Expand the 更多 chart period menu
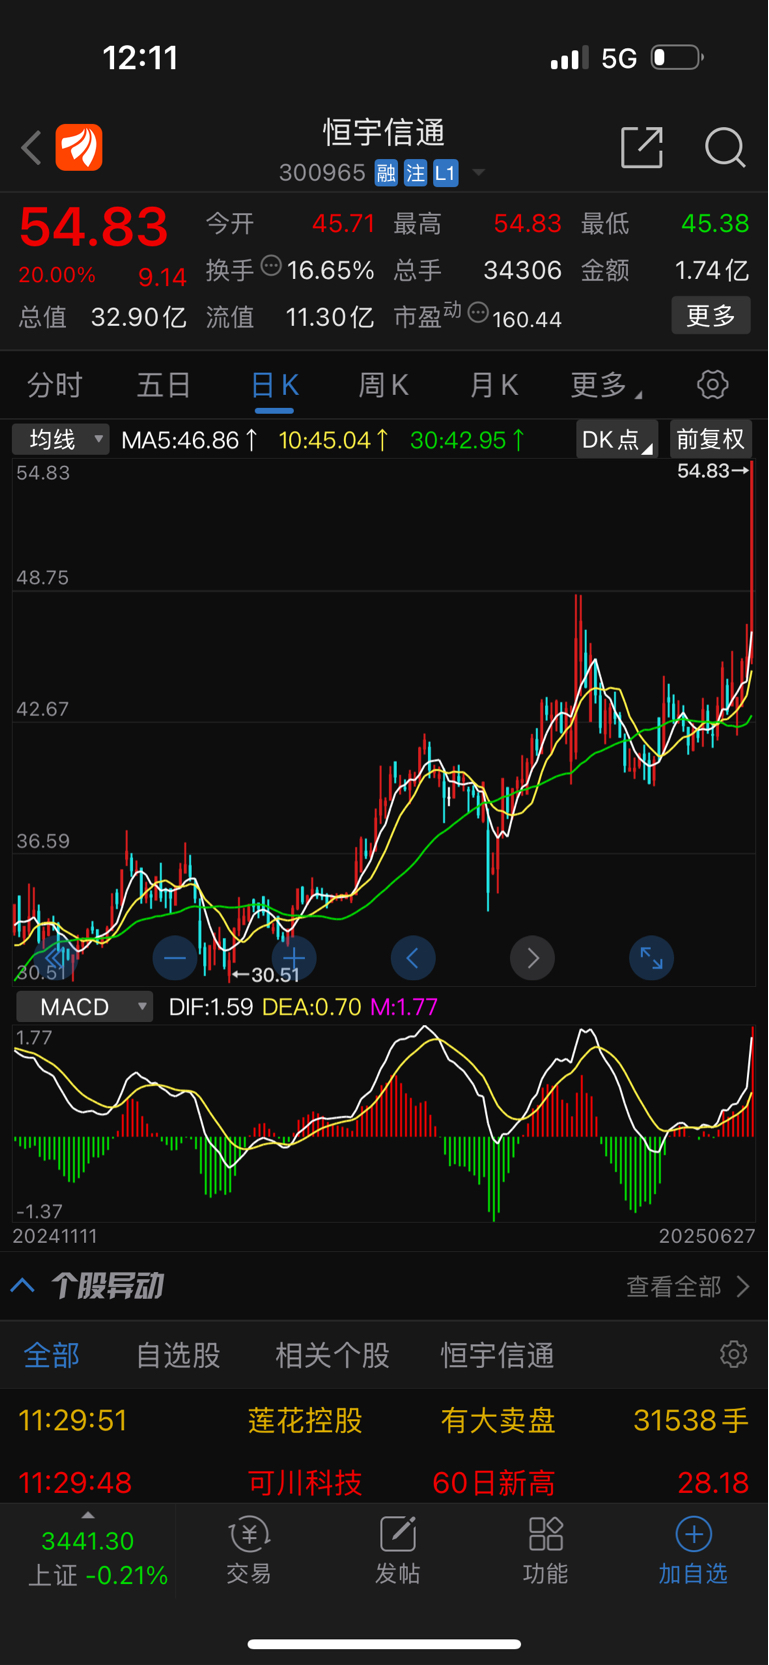The height and width of the screenshot is (1665, 769). click(x=606, y=385)
